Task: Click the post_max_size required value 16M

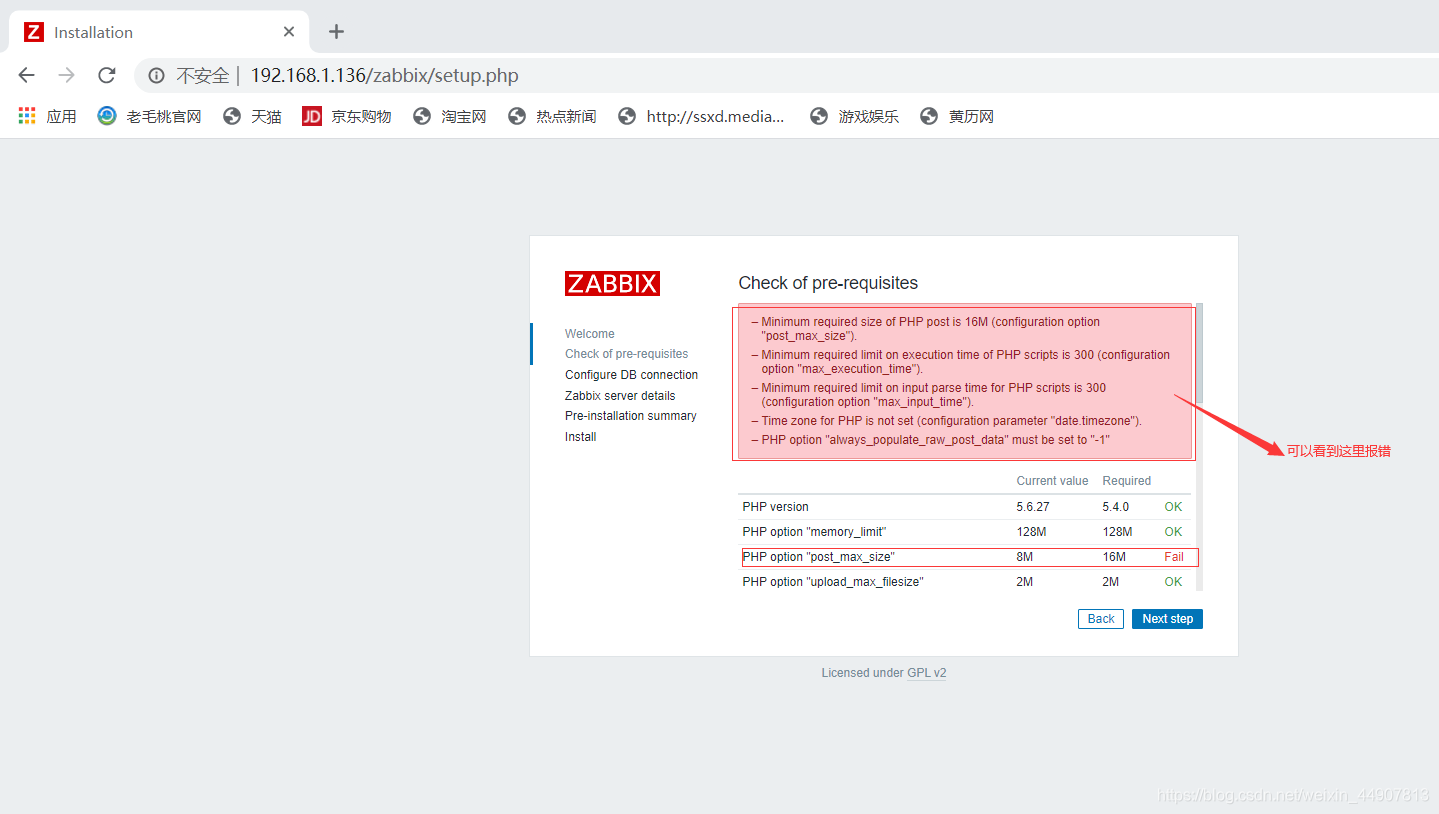Action: (1114, 557)
